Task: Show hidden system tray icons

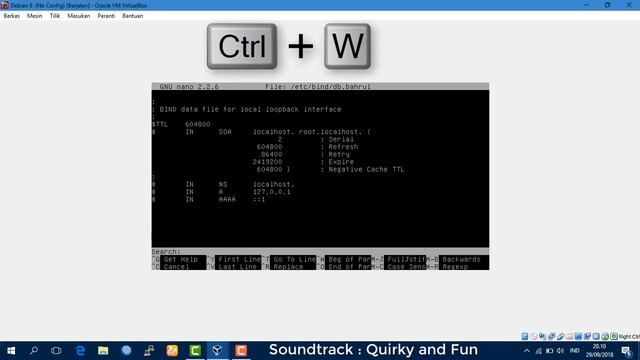Action: 527,351
